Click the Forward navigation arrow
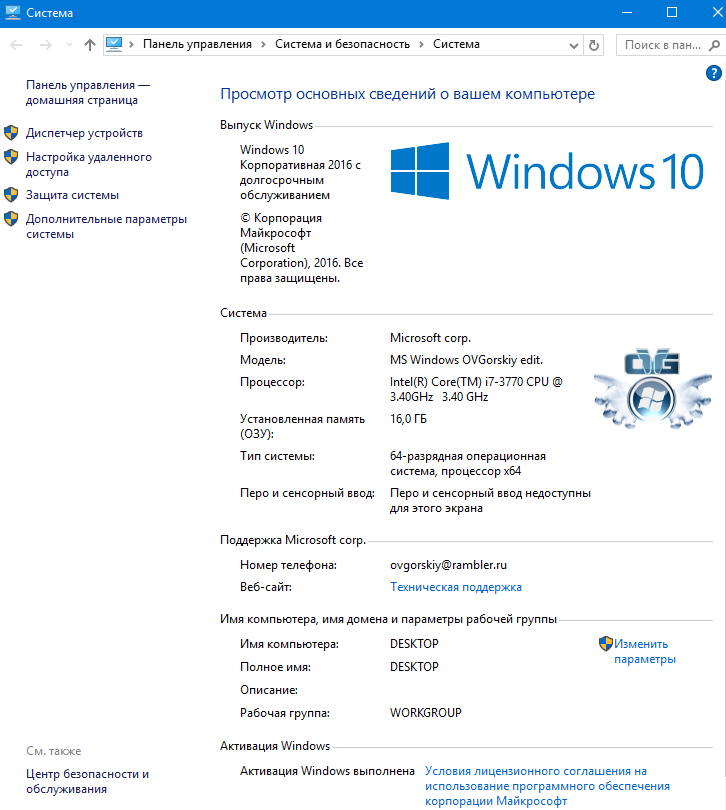The image size is (726, 810). click(x=45, y=45)
